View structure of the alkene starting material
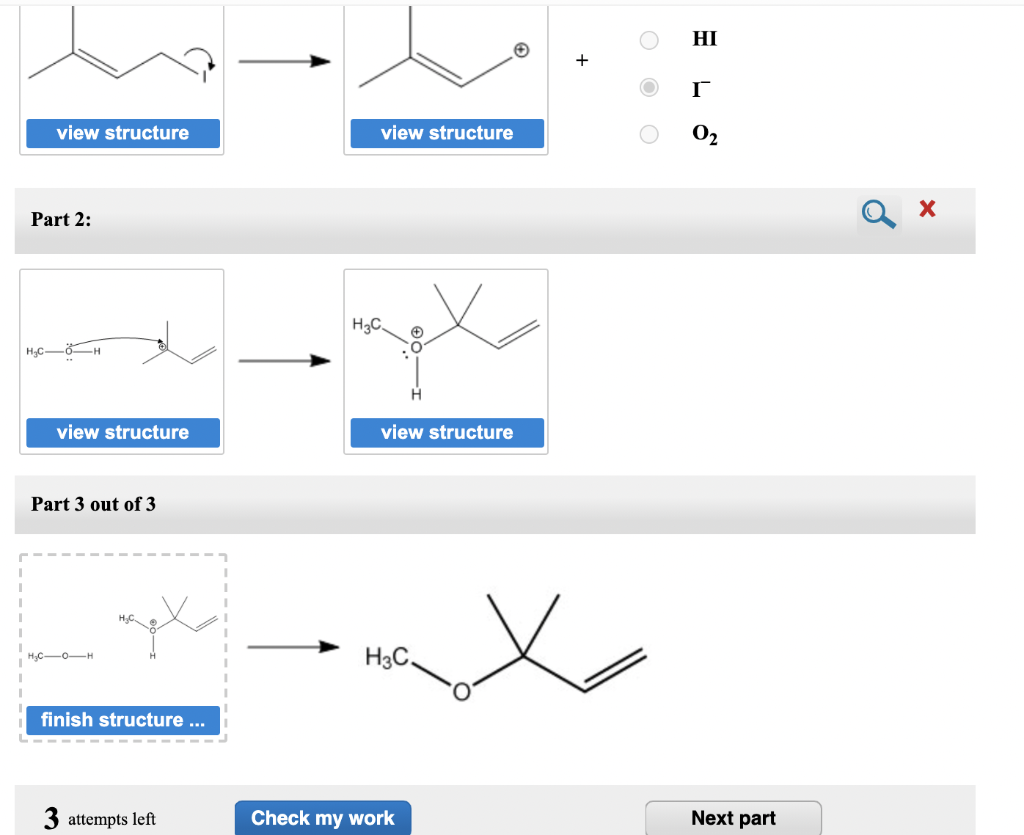1024x835 pixels. tap(122, 133)
